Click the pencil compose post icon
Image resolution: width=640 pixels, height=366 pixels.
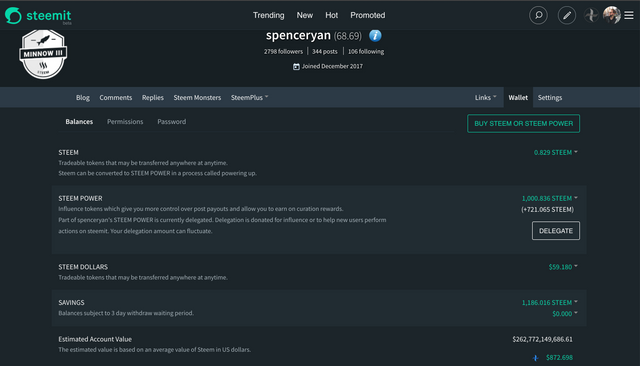567,16
